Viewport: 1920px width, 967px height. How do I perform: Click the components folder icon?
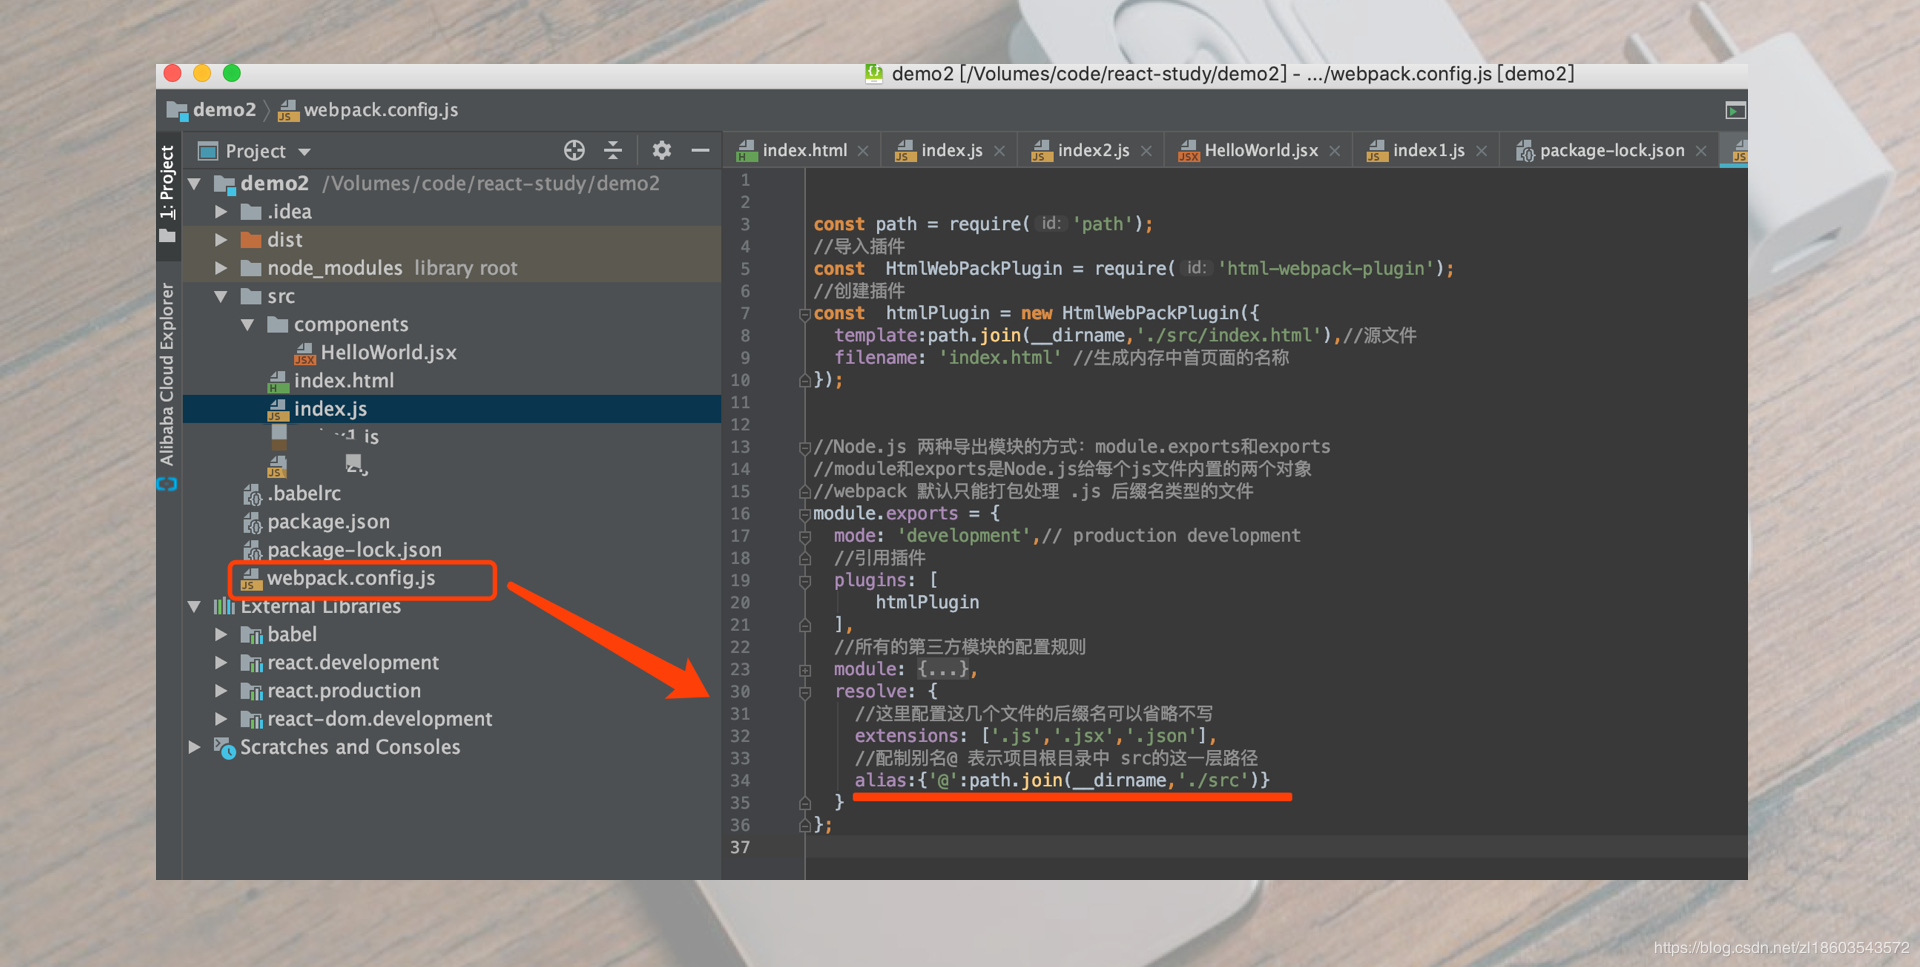[278, 324]
